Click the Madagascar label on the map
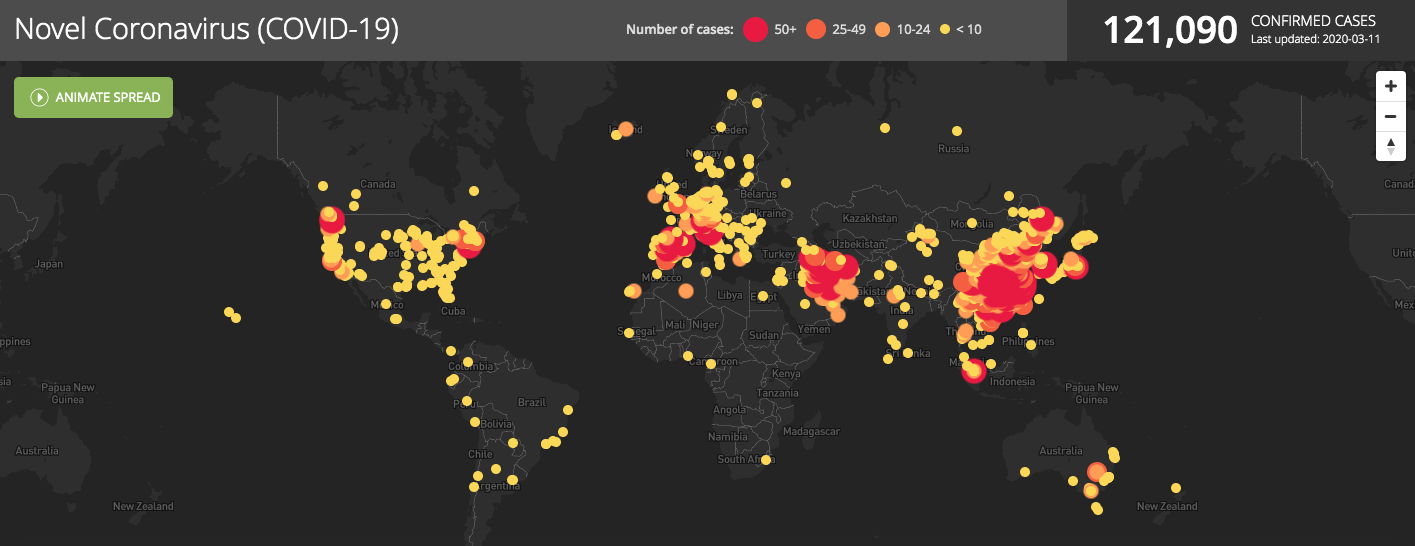 (x=812, y=431)
